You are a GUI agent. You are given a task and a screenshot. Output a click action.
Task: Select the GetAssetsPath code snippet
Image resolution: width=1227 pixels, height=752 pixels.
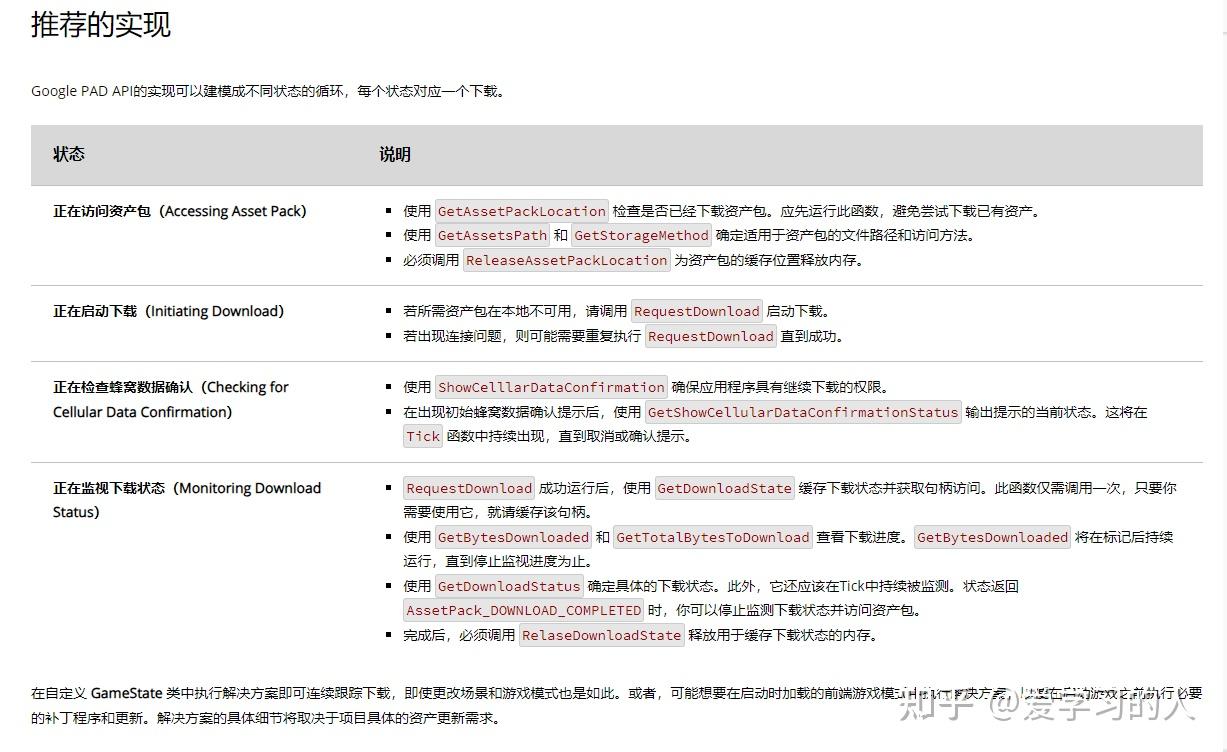click(492, 235)
